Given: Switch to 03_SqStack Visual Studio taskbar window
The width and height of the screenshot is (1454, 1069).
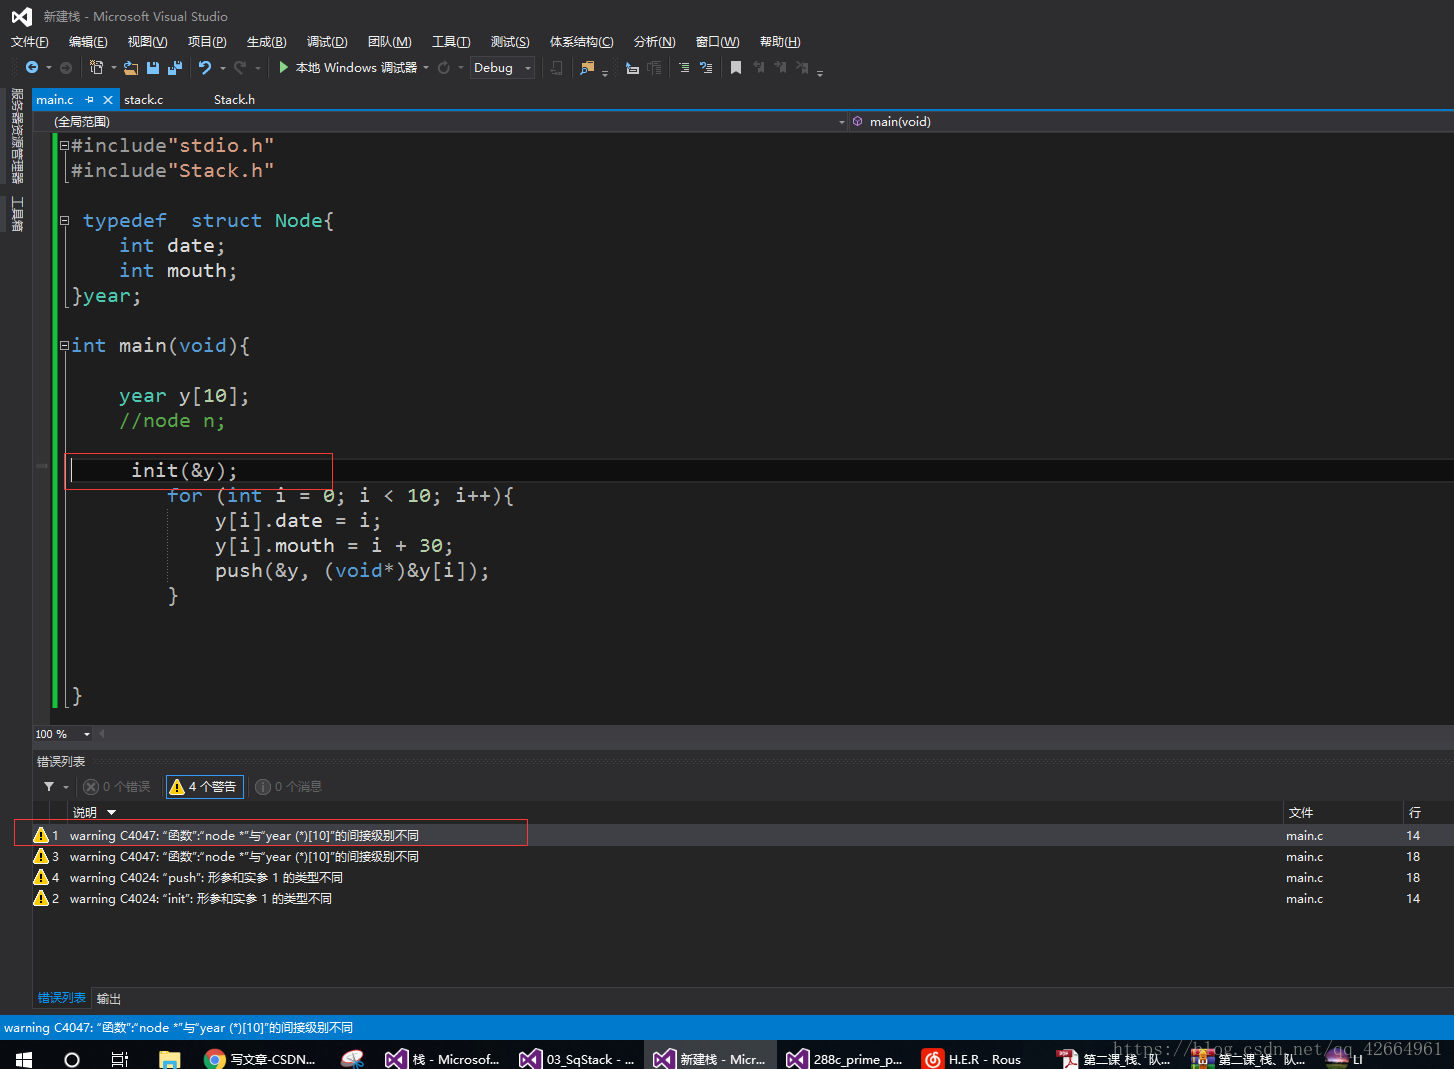Looking at the screenshot, I should tap(578, 1059).
